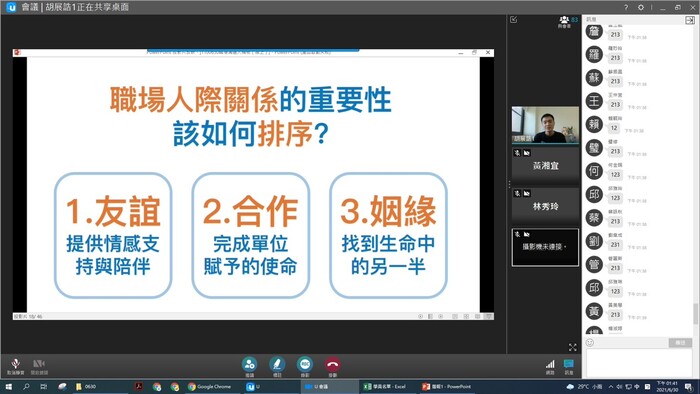700x394 pixels.
Task: Open the 0630 folder taskbar item
Action: coord(100,386)
